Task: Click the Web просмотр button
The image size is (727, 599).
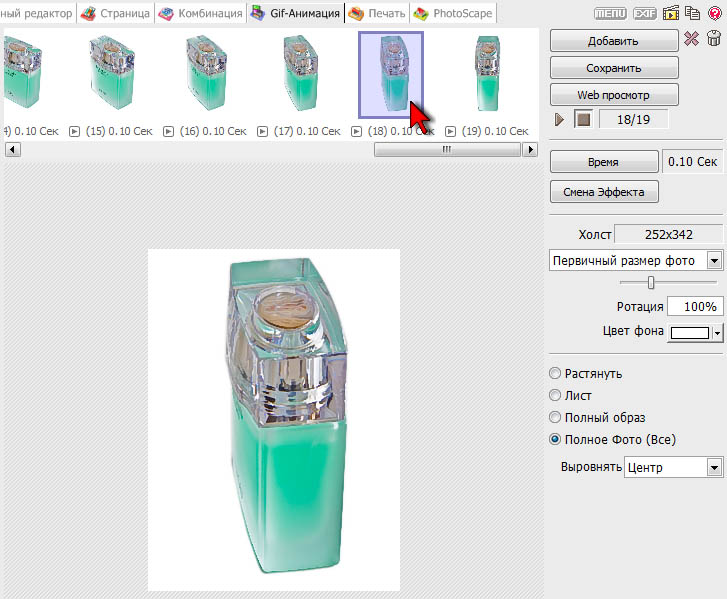Action: [x=614, y=95]
